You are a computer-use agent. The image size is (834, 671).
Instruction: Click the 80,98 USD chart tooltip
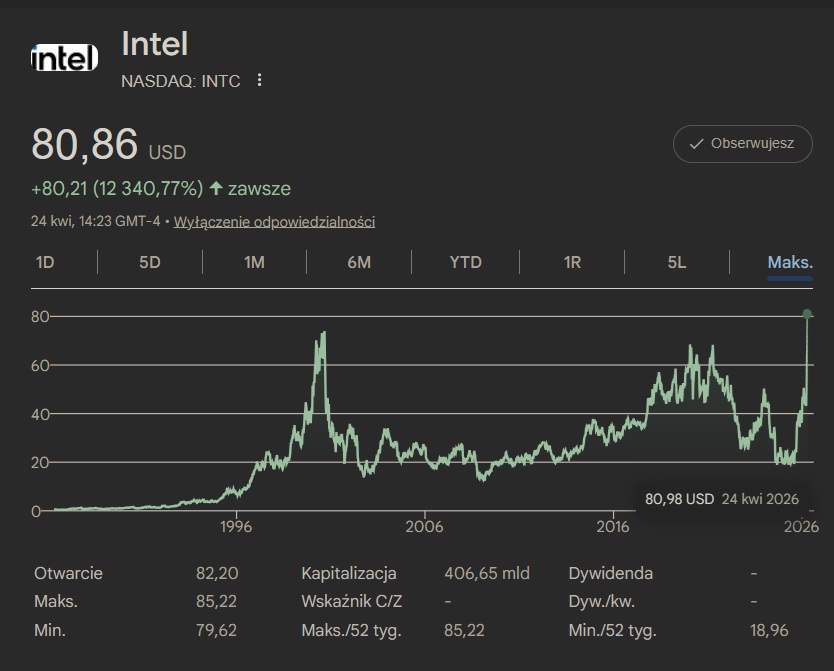(722, 499)
